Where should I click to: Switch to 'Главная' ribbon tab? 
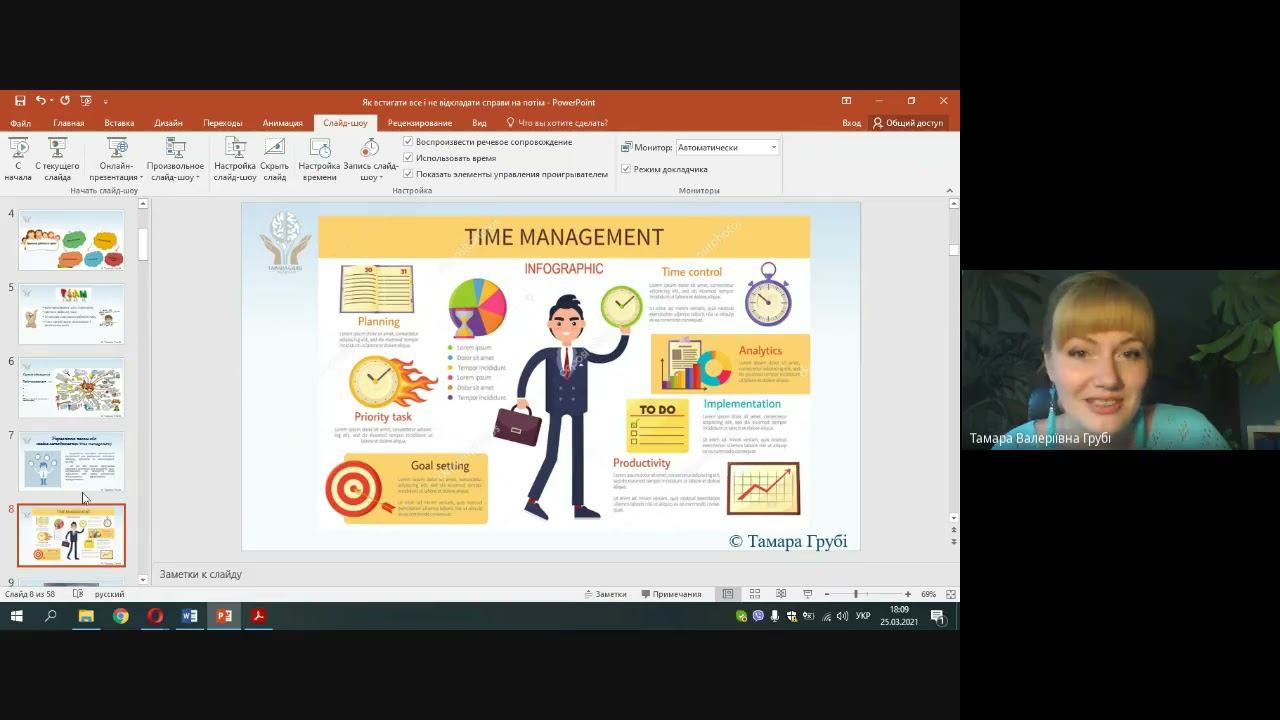[x=69, y=123]
